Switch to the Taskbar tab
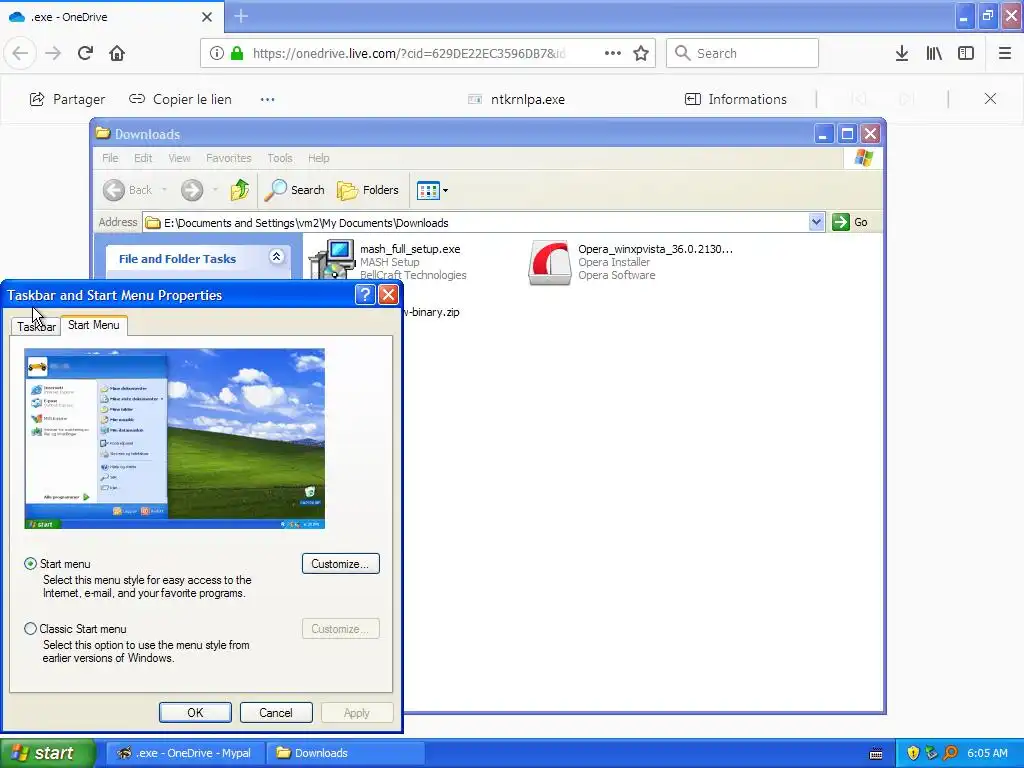This screenshot has height=768, width=1024. pyautogui.click(x=37, y=327)
